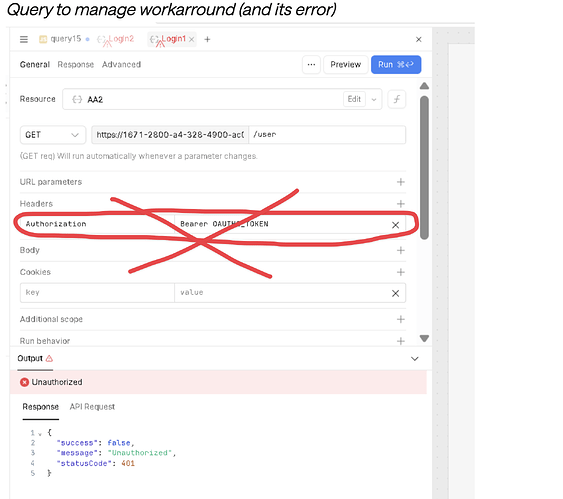Click the vertical scrollbar thumb

424,167
